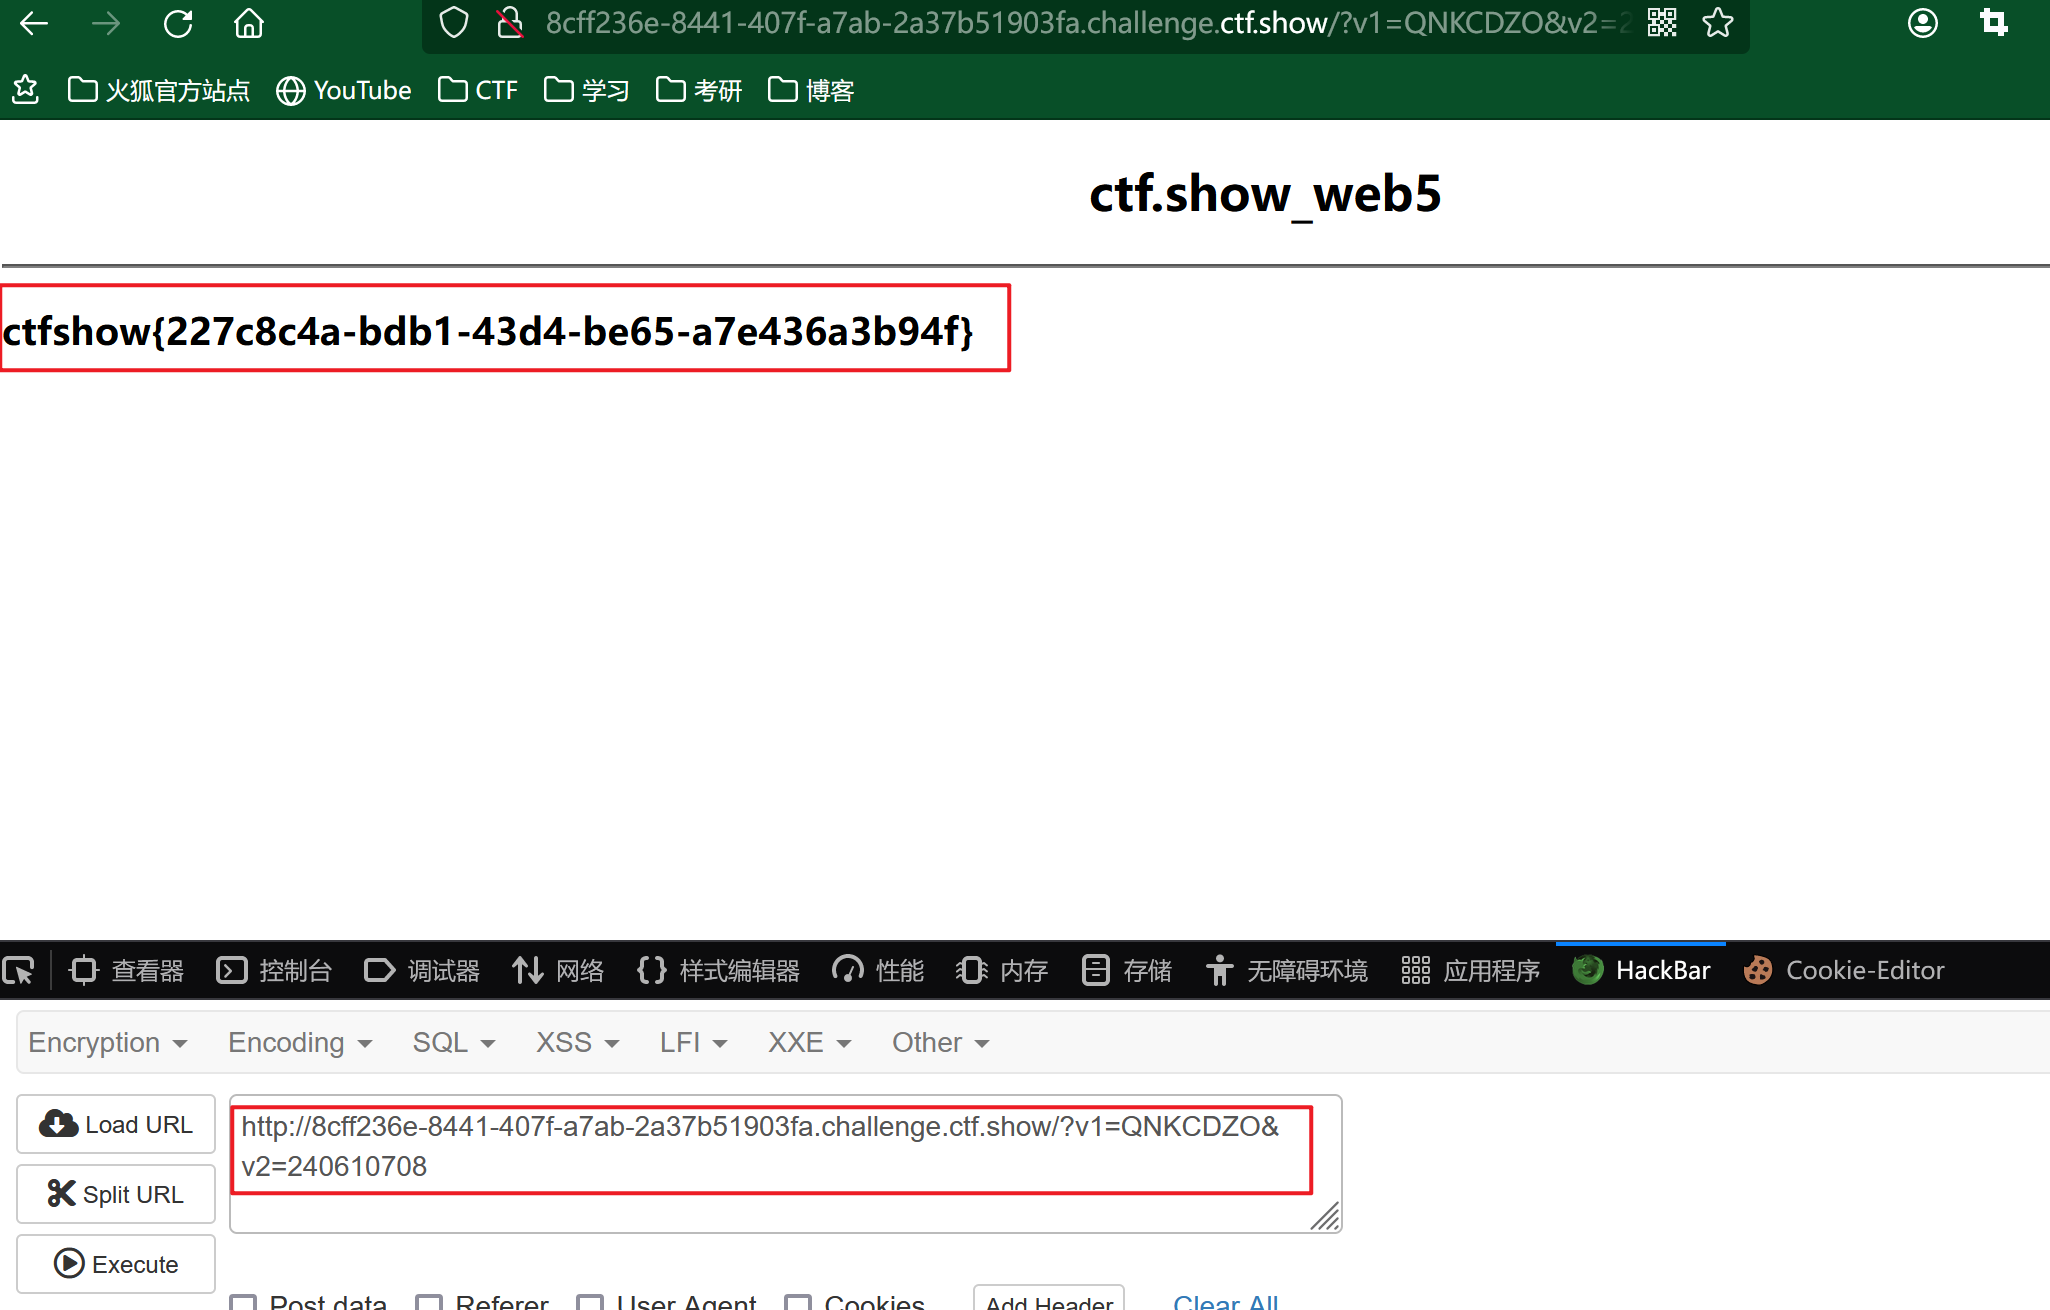Expand the LFI dropdown
The height and width of the screenshot is (1310, 2050).
[692, 1042]
